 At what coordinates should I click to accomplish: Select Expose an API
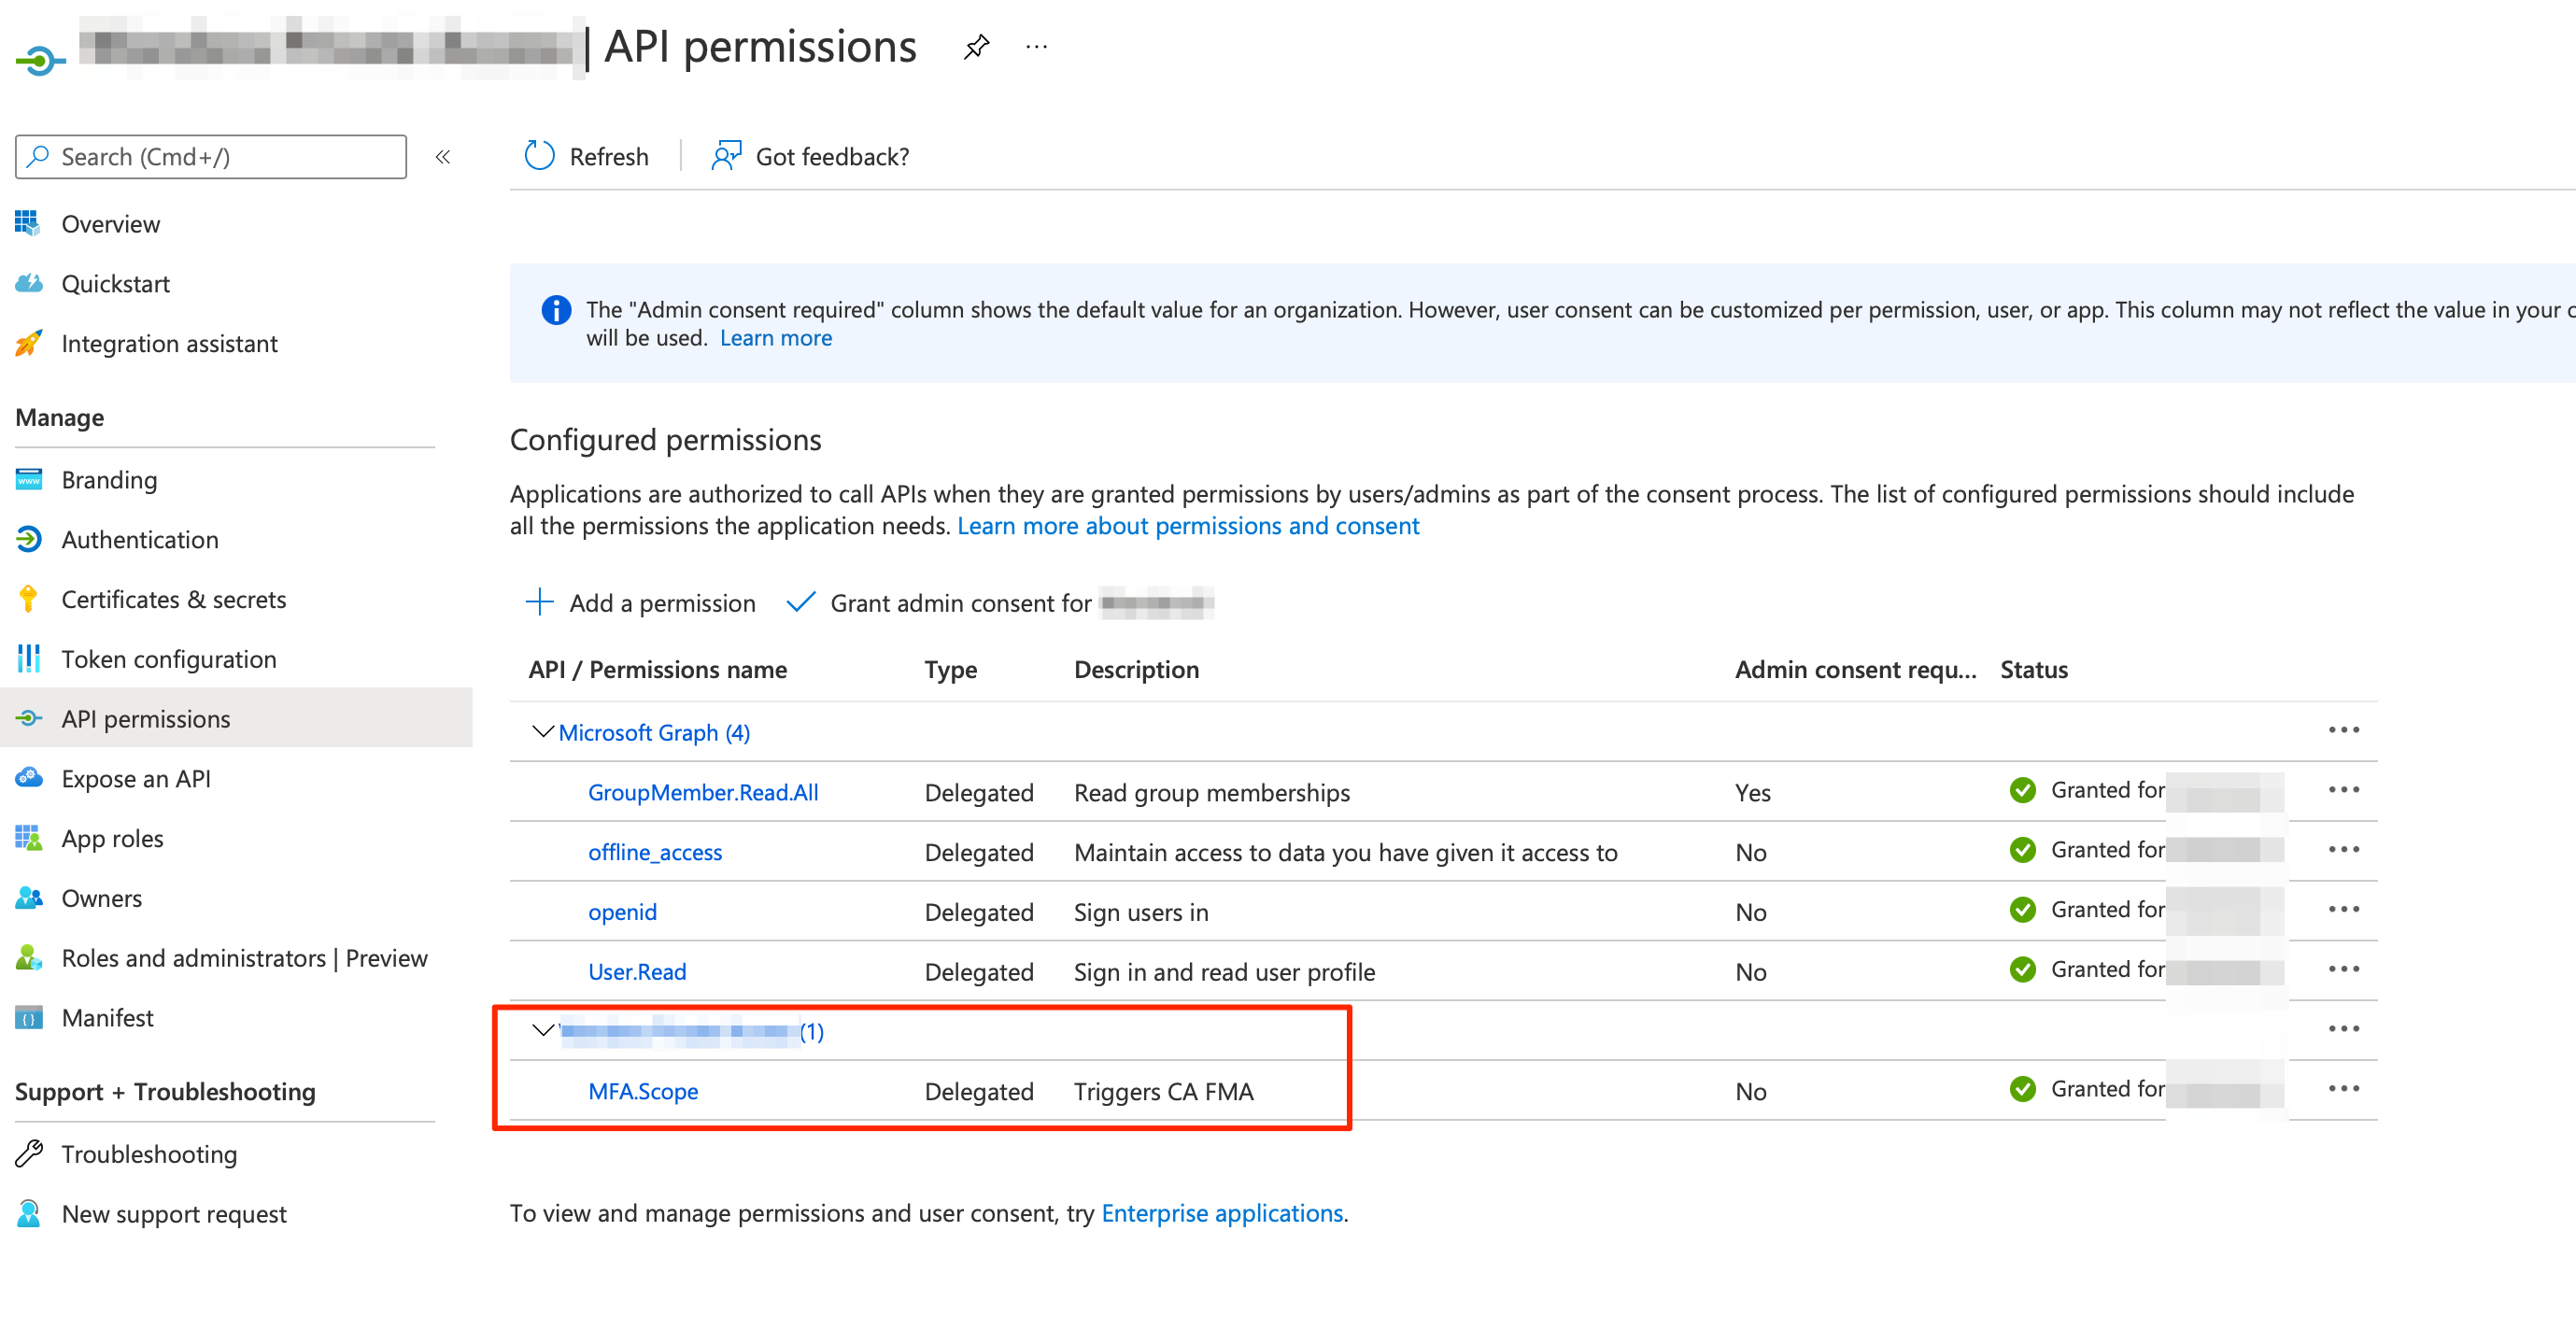click(x=136, y=778)
